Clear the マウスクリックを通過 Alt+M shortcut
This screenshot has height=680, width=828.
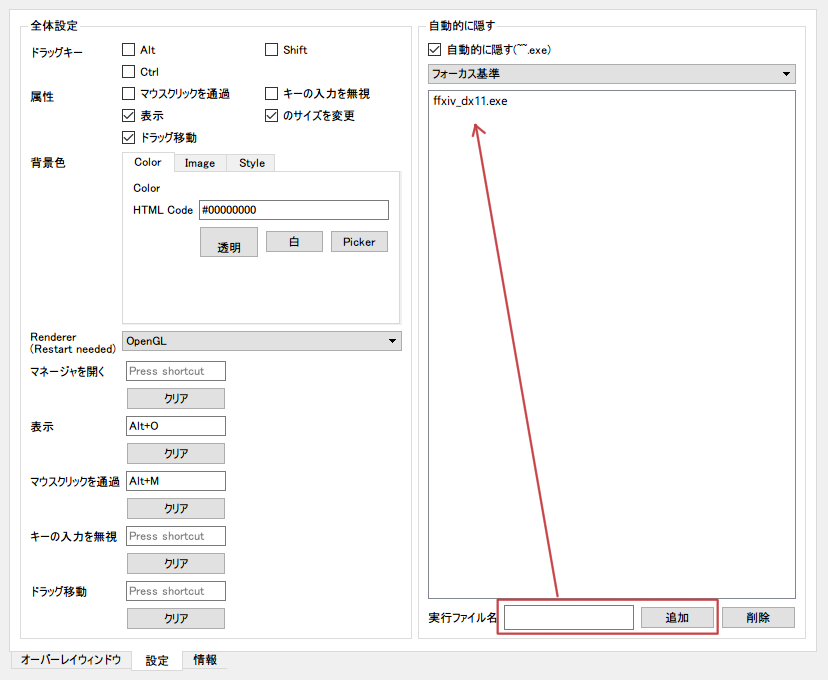coord(176,508)
